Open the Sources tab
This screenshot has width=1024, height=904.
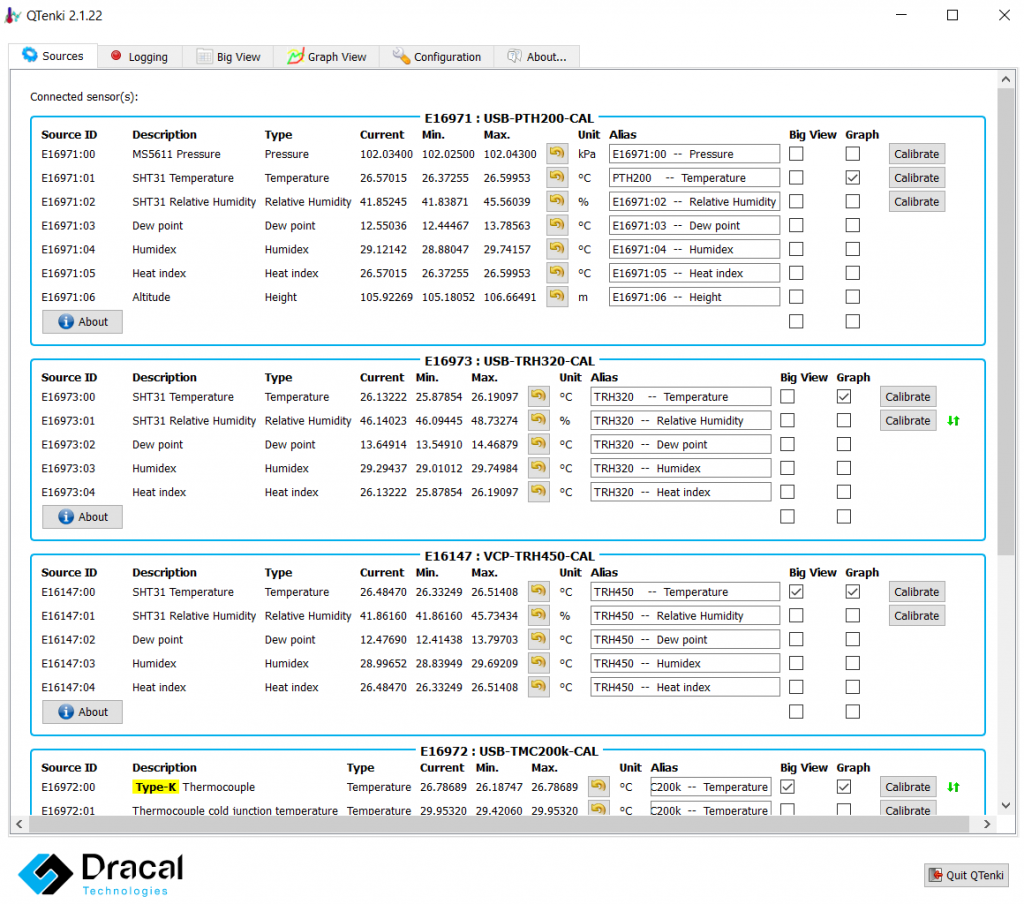(53, 56)
